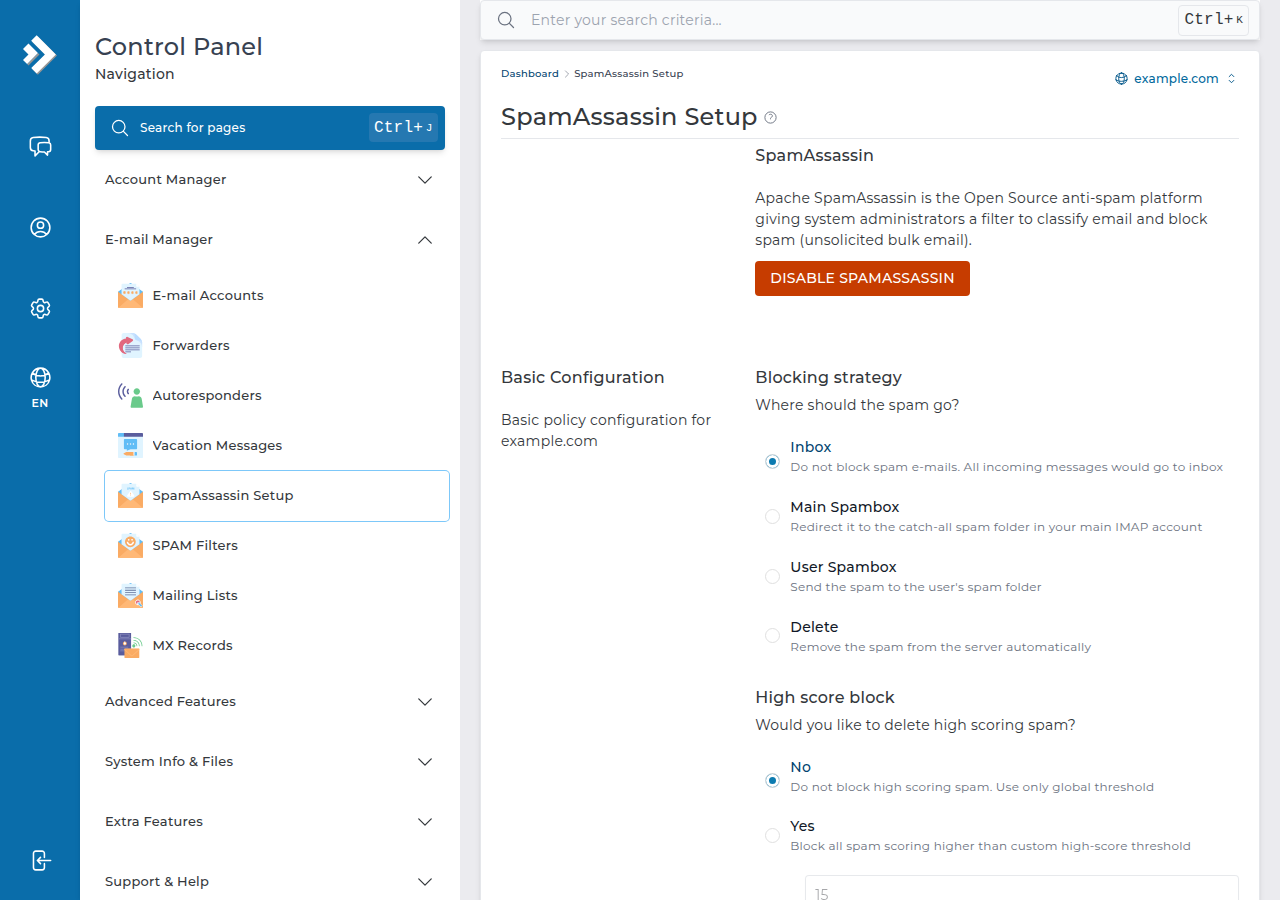Click the Ctrl+K shortcut badge
The height and width of the screenshot is (900, 1280).
click(1213, 20)
